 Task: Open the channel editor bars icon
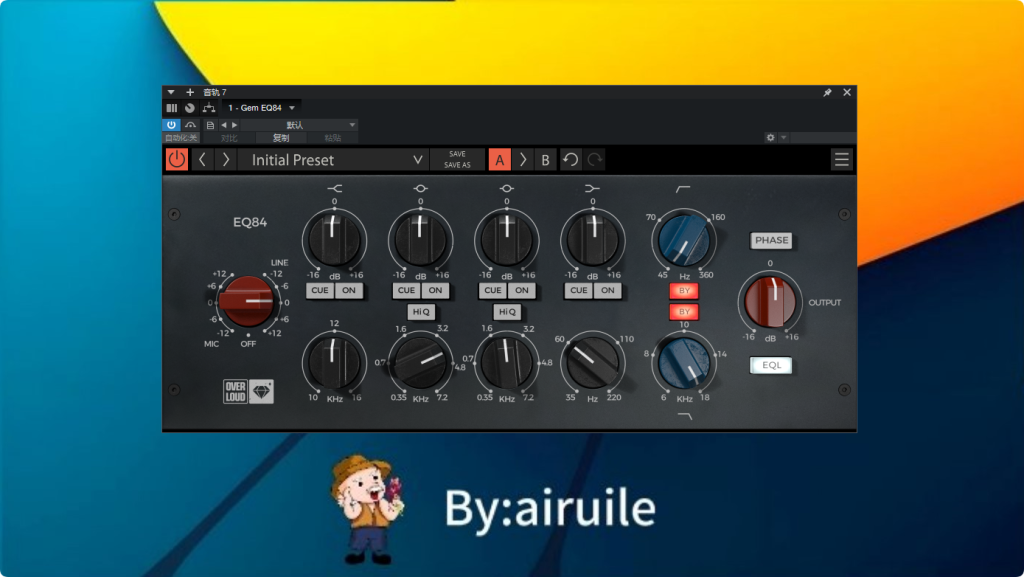[172, 108]
